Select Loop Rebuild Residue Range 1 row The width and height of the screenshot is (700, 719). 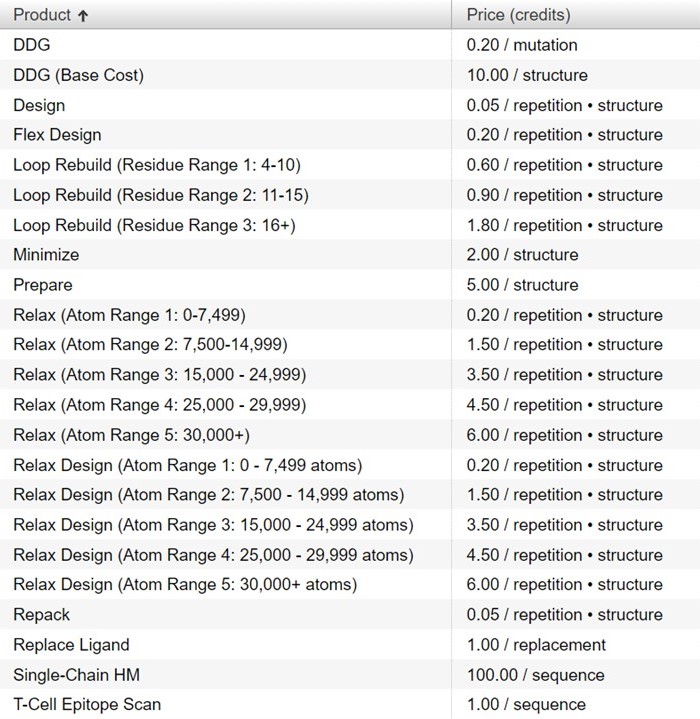(350, 165)
